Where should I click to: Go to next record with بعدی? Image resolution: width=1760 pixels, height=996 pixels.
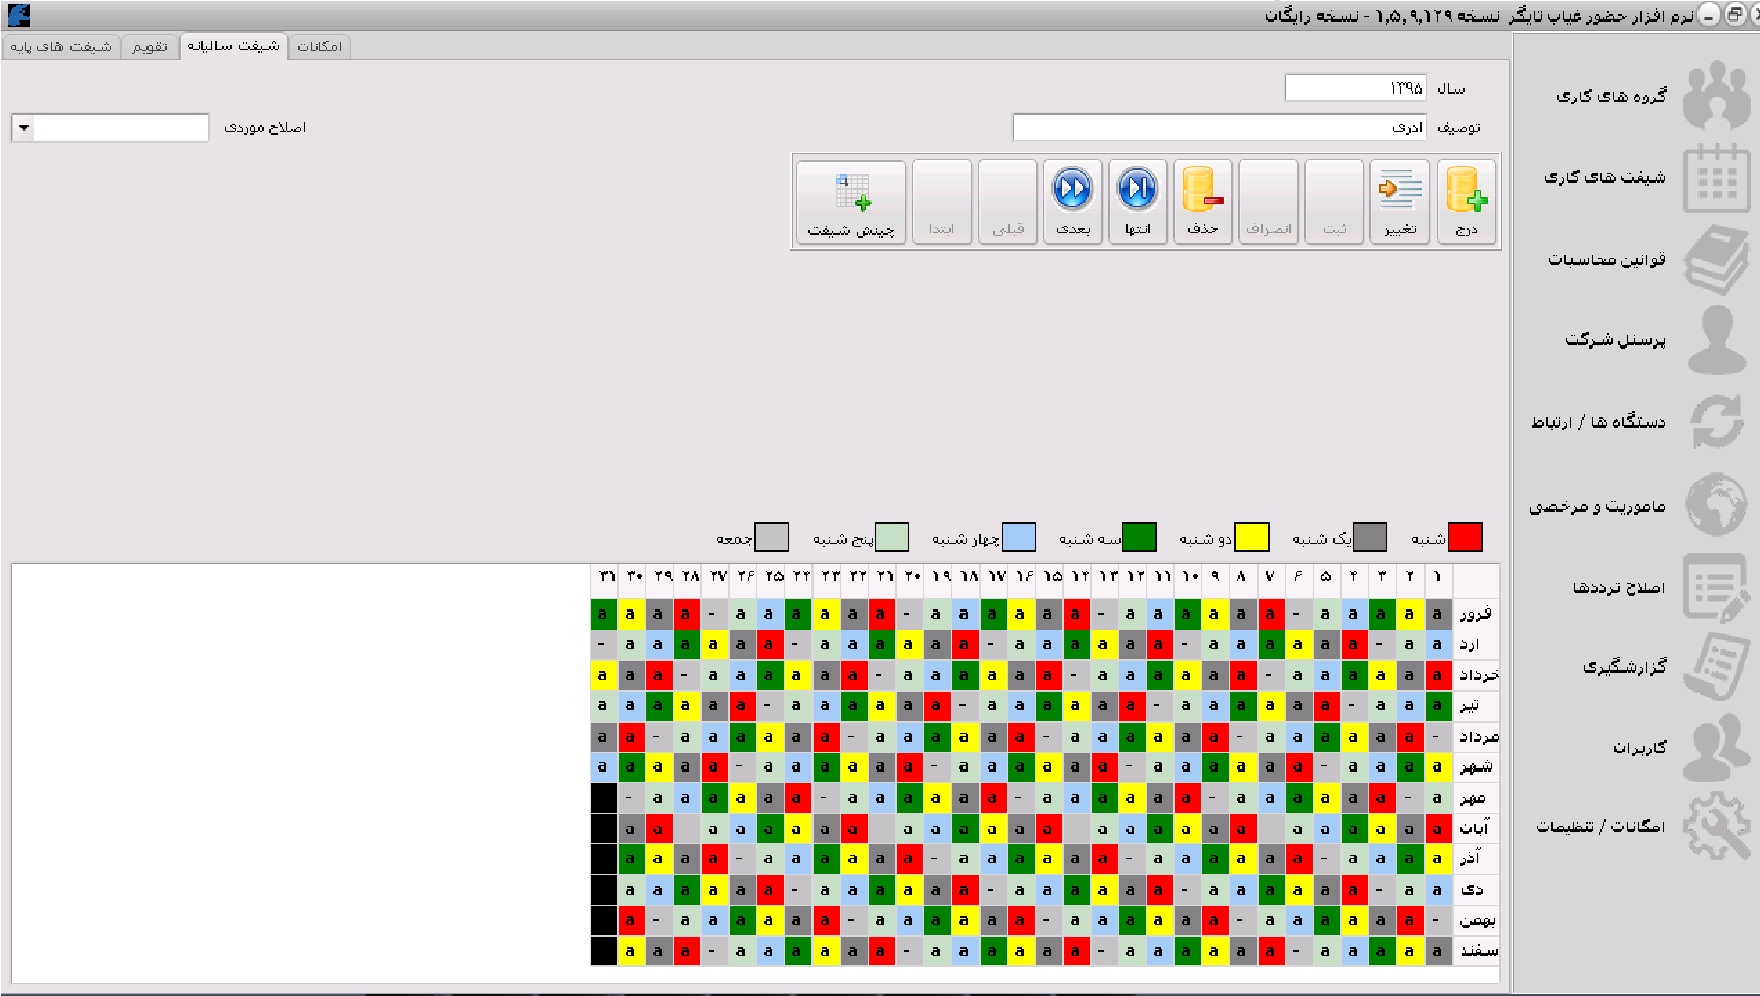1073,201
